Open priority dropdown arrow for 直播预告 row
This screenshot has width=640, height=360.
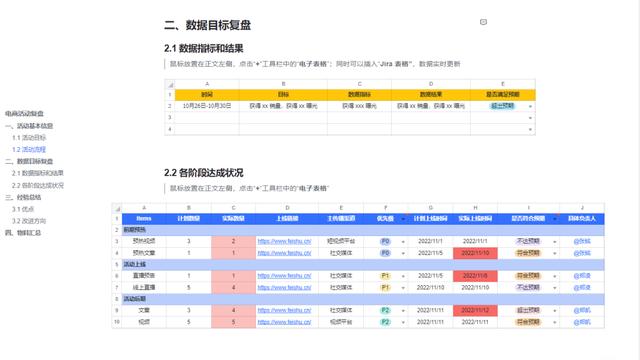[403, 276]
